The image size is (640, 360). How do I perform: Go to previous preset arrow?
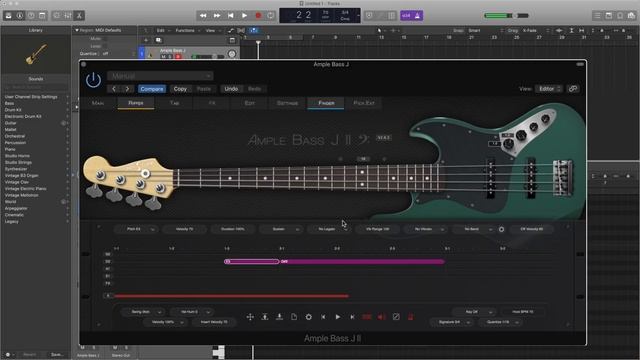coord(114,89)
